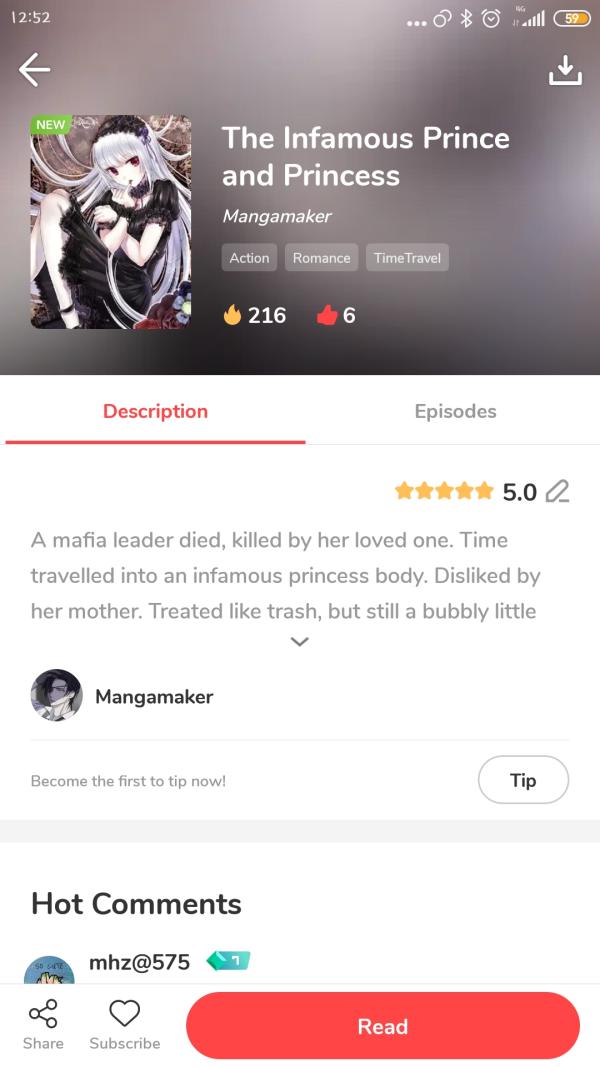Tap the Share icon

(43, 1014)
